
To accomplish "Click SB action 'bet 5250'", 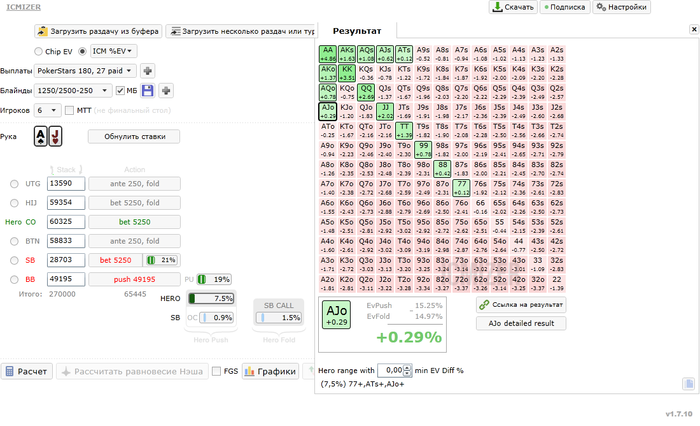I will (115, 260).
